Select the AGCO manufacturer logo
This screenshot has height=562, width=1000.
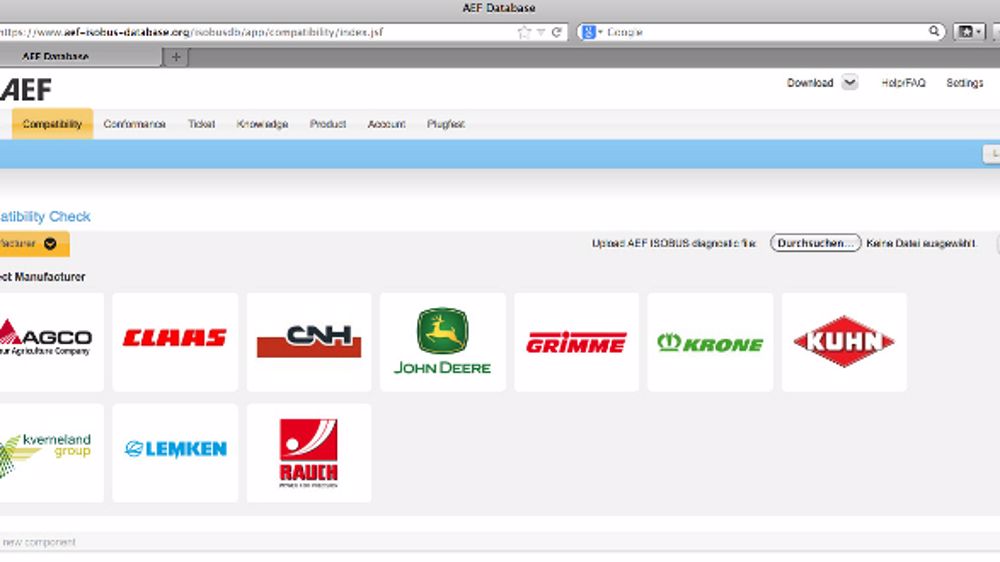click(46, 337)
